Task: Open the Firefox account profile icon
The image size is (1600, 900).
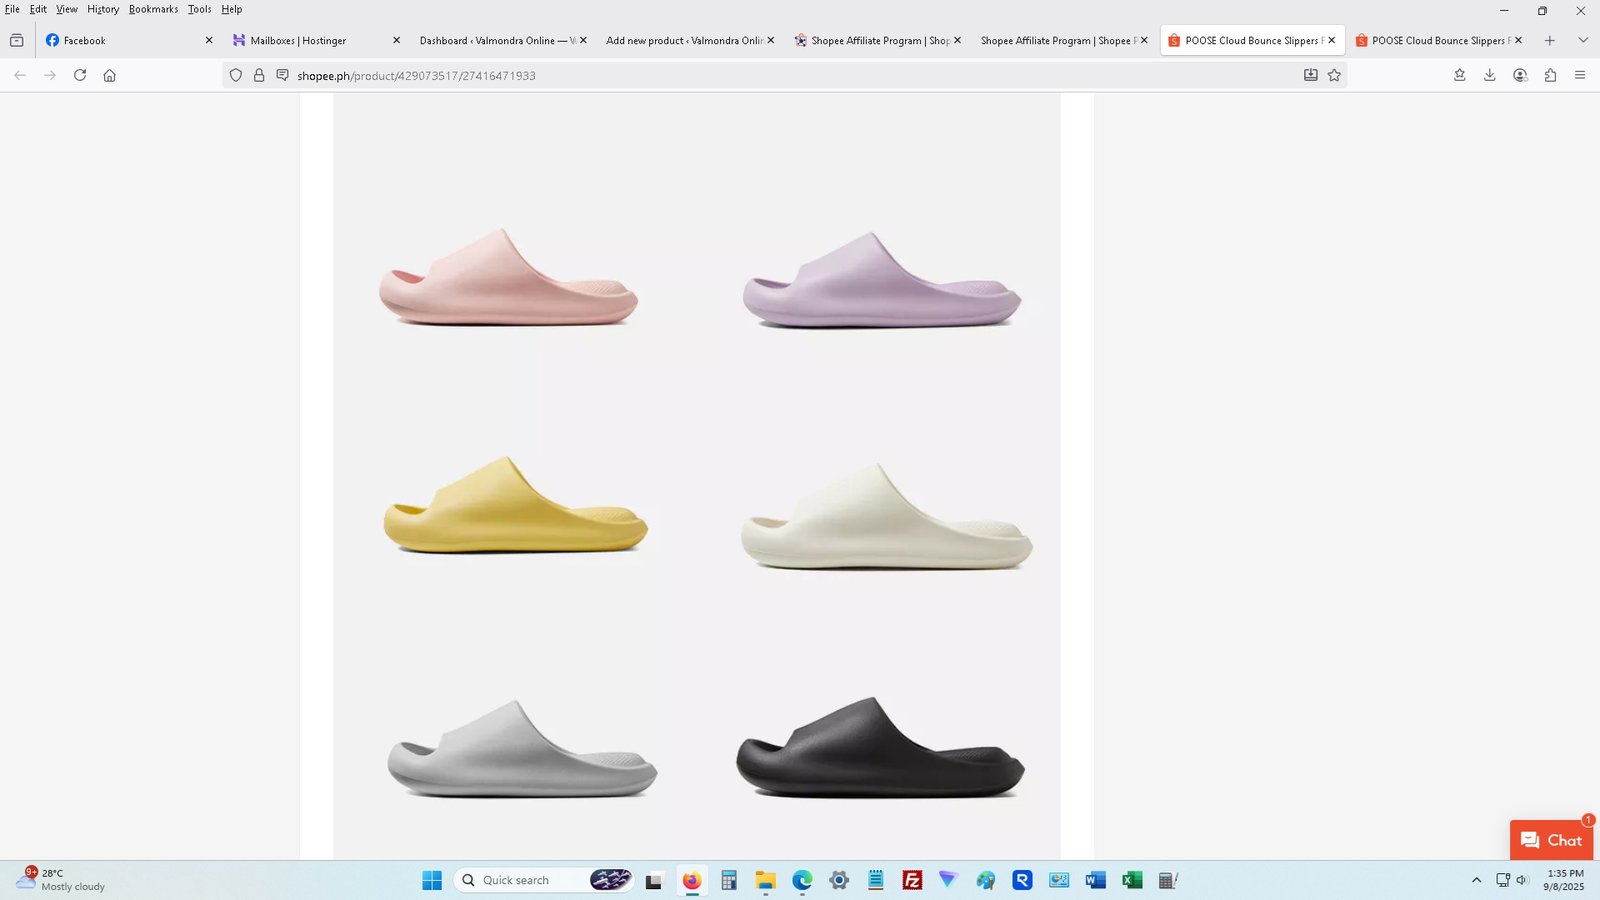Action: click(x=1520, y=75)
